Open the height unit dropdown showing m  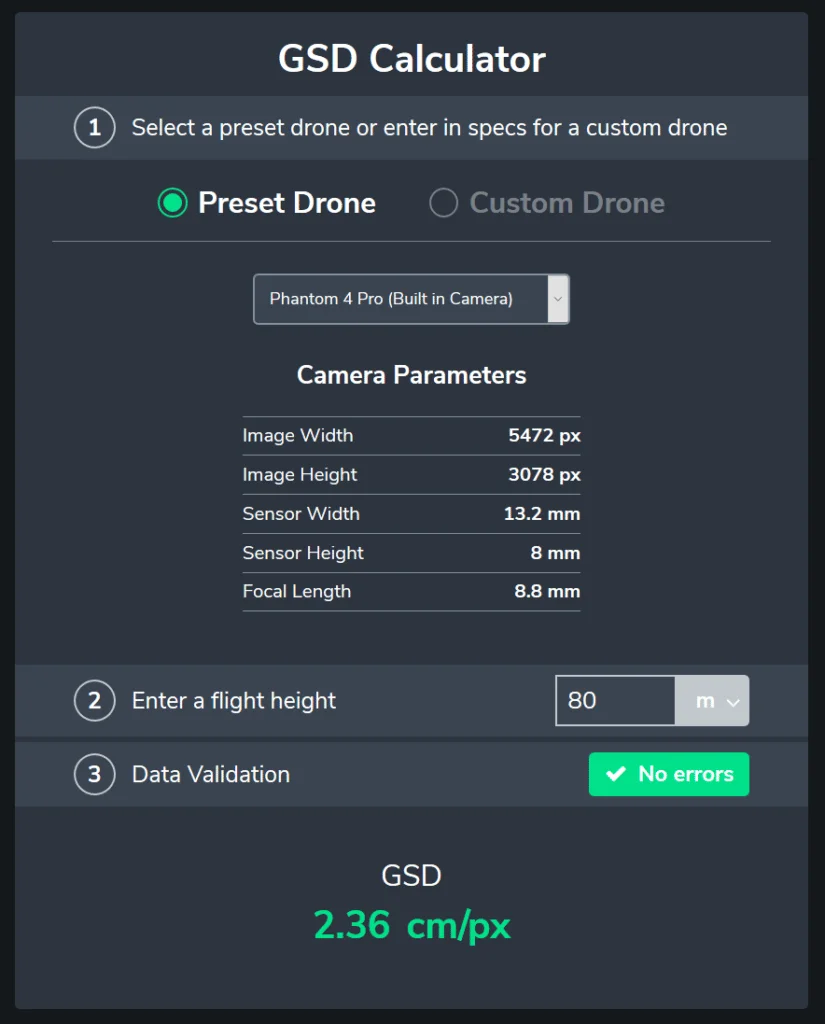pyautogui.click(x=712, y=701)
